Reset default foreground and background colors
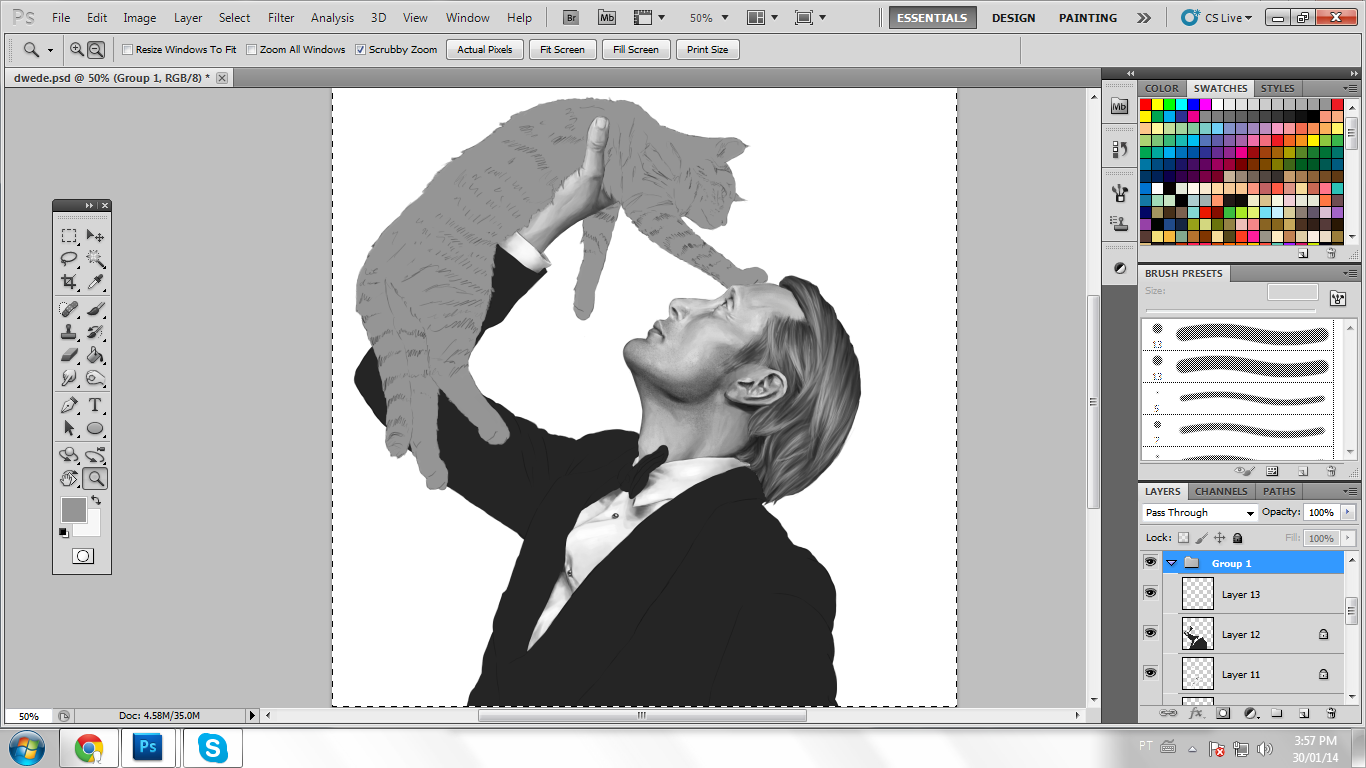Viewport: 1366px width, 768px height. 64,532
